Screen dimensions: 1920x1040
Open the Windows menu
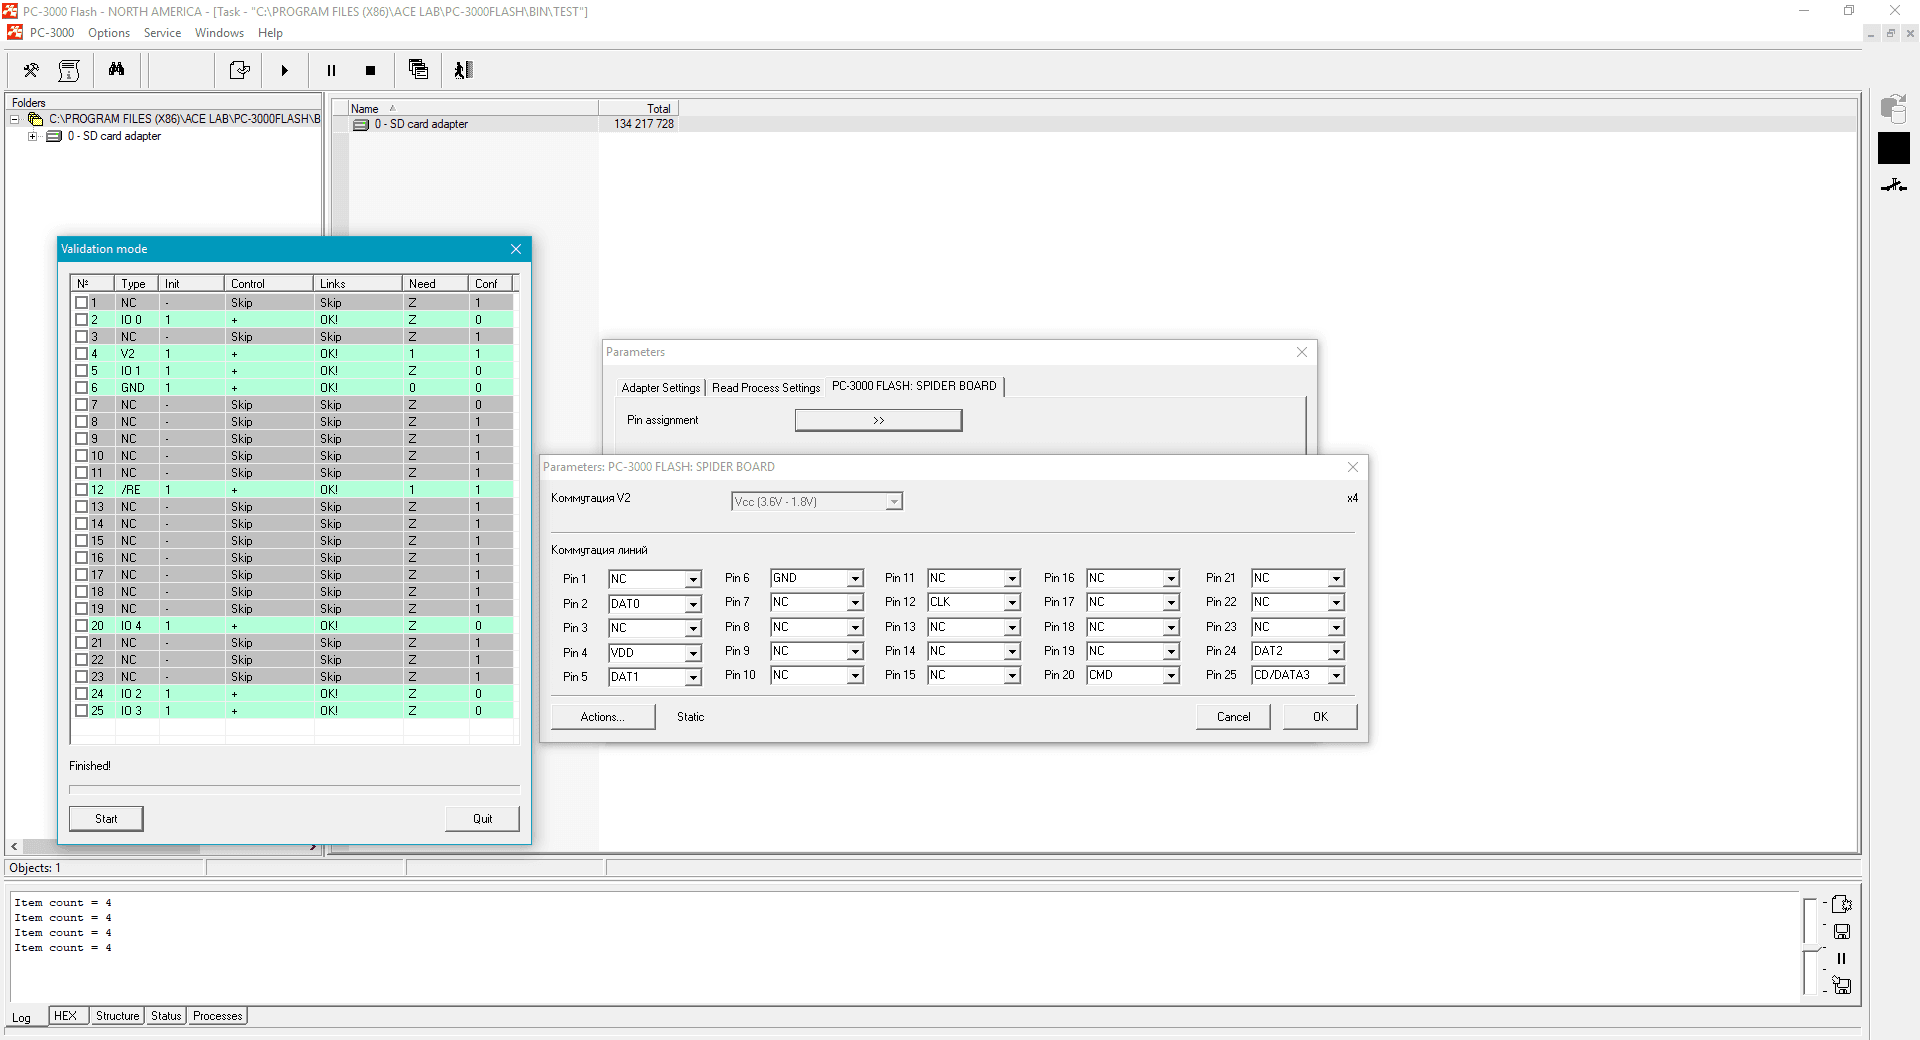click(x=219, y=33)
